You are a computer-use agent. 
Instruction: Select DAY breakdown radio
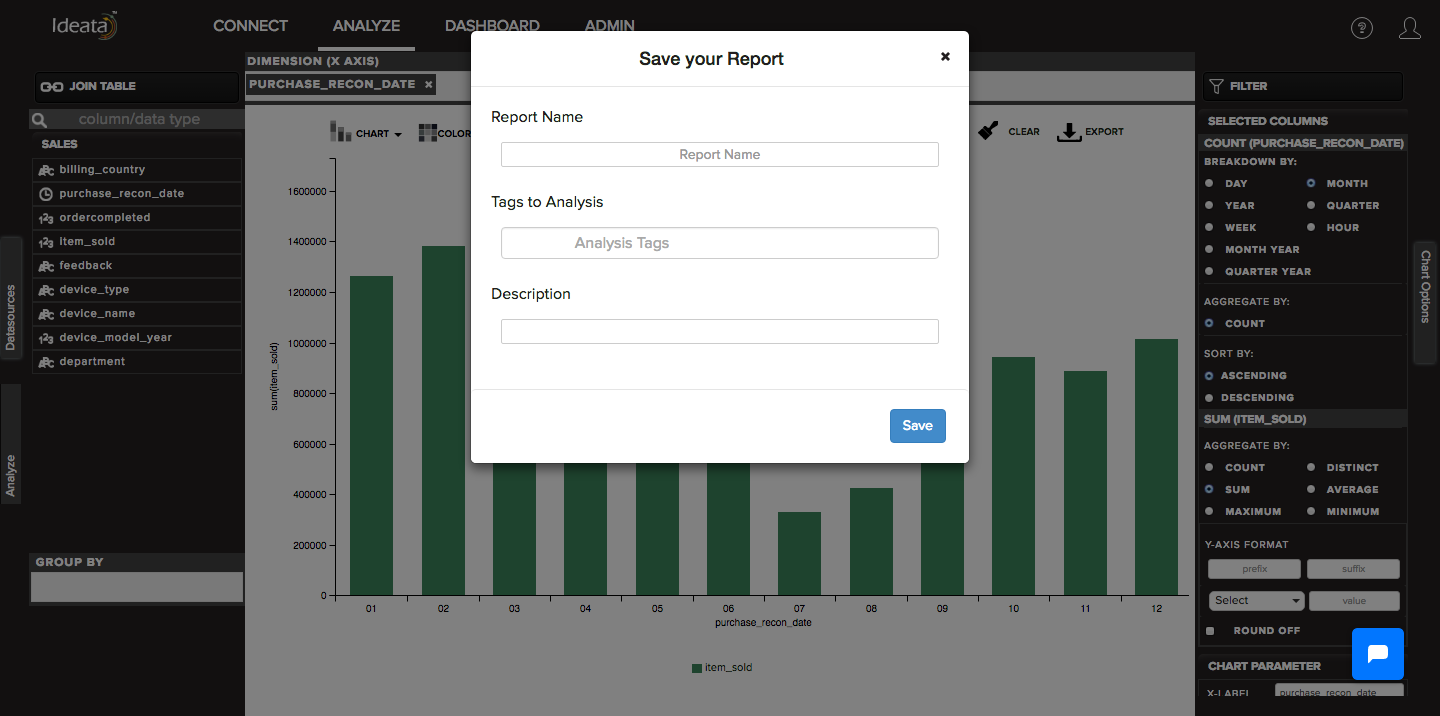[1209, 184]
